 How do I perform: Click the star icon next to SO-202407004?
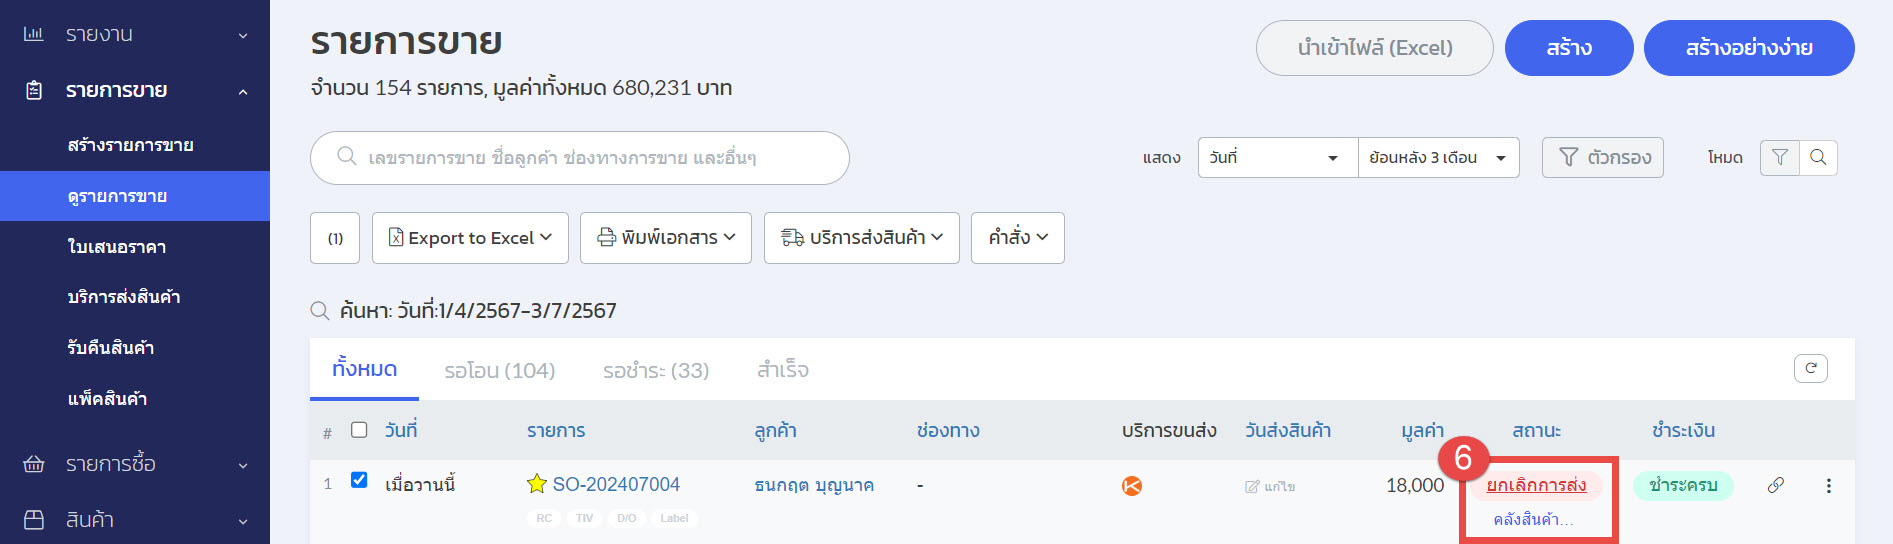pos(537,484)
